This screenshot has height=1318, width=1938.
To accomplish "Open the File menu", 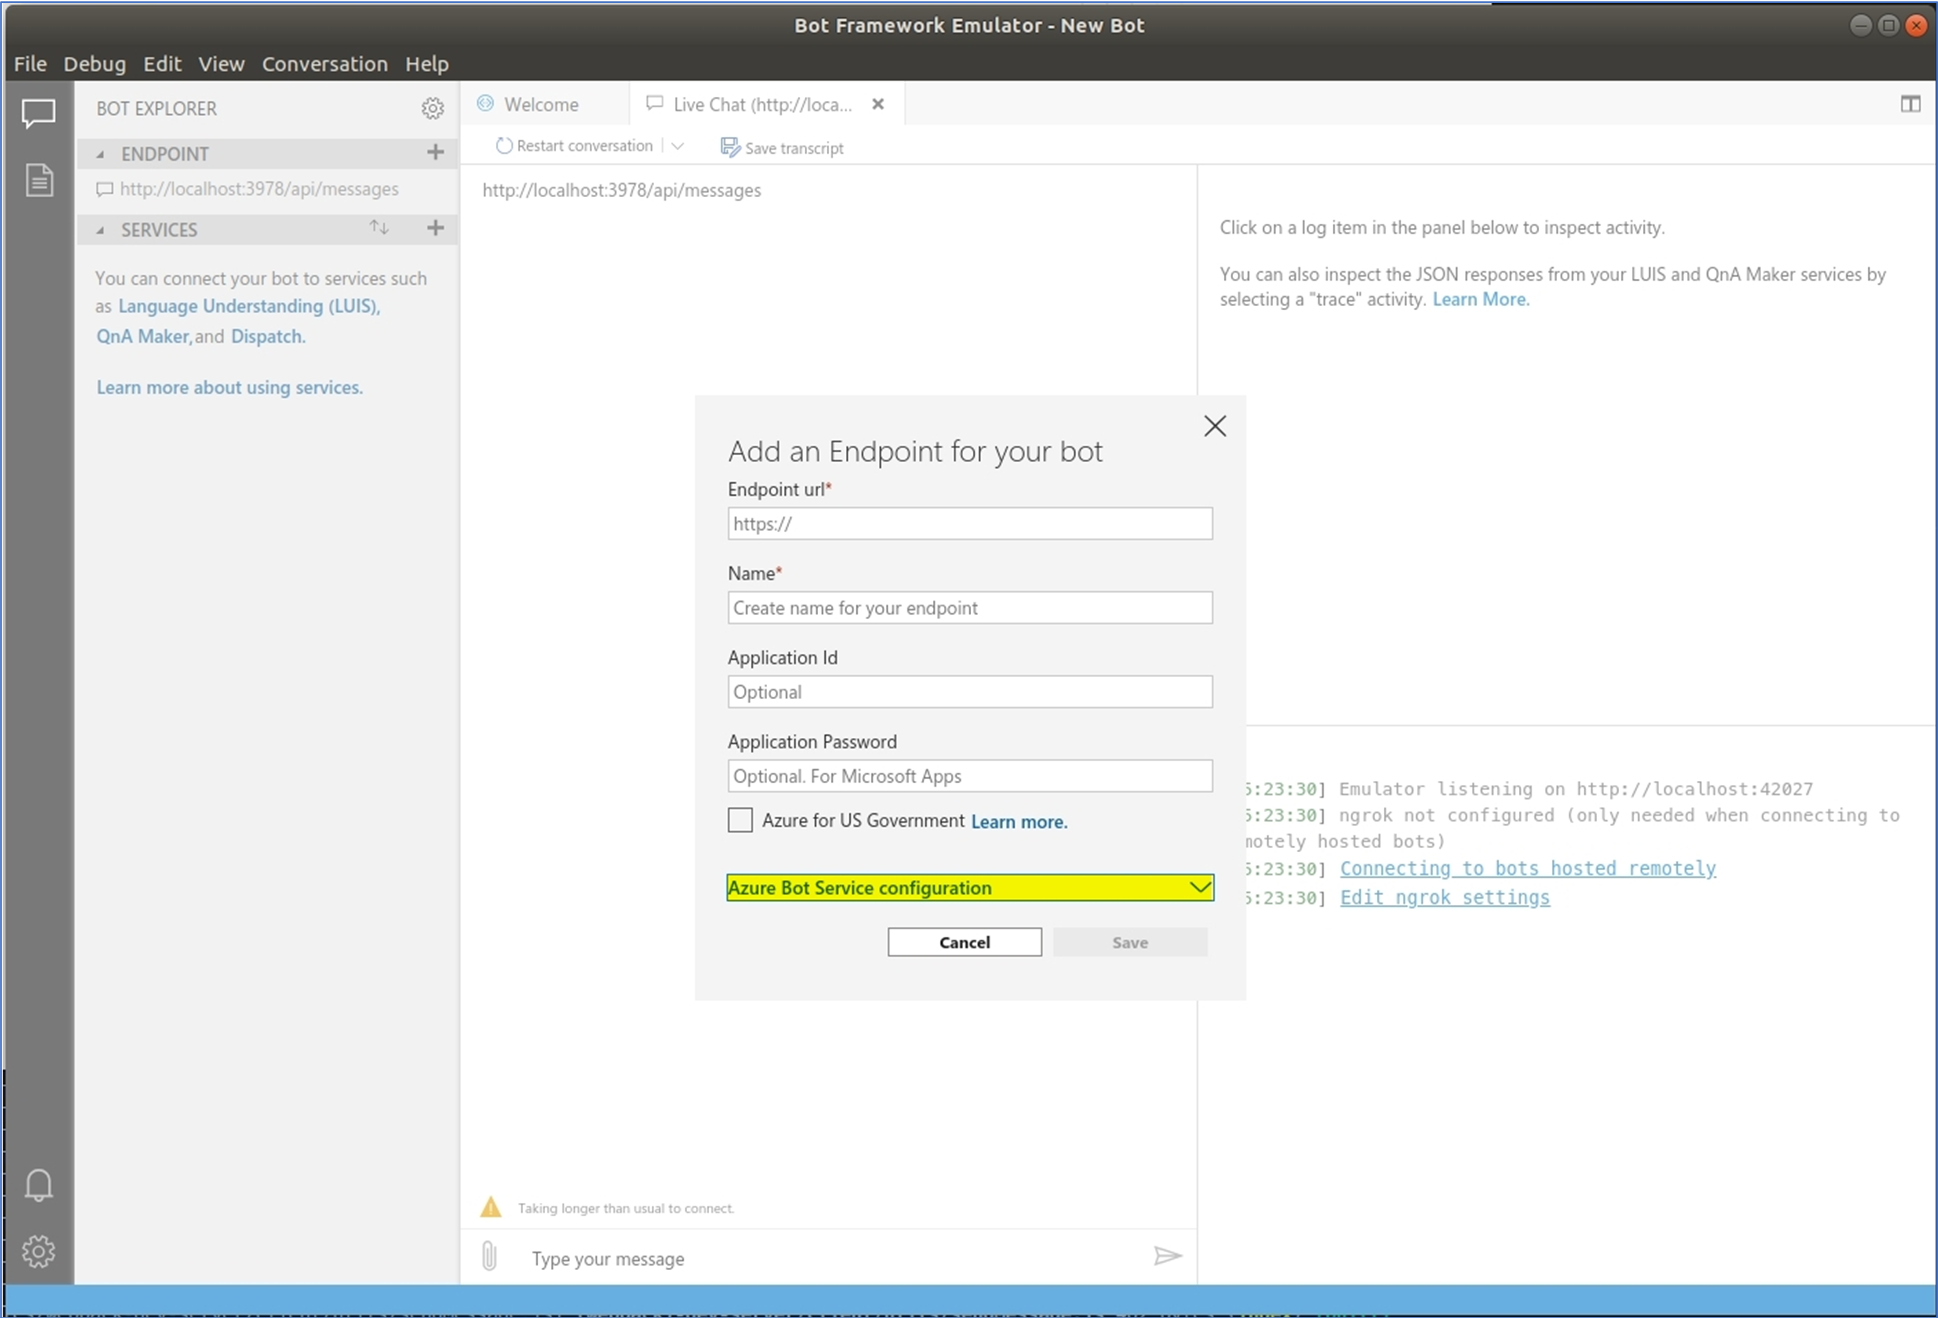I will (x=30, y=63).
